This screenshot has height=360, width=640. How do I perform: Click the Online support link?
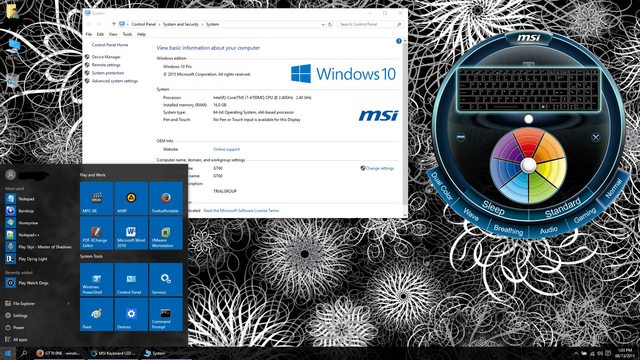pos(227,149)
